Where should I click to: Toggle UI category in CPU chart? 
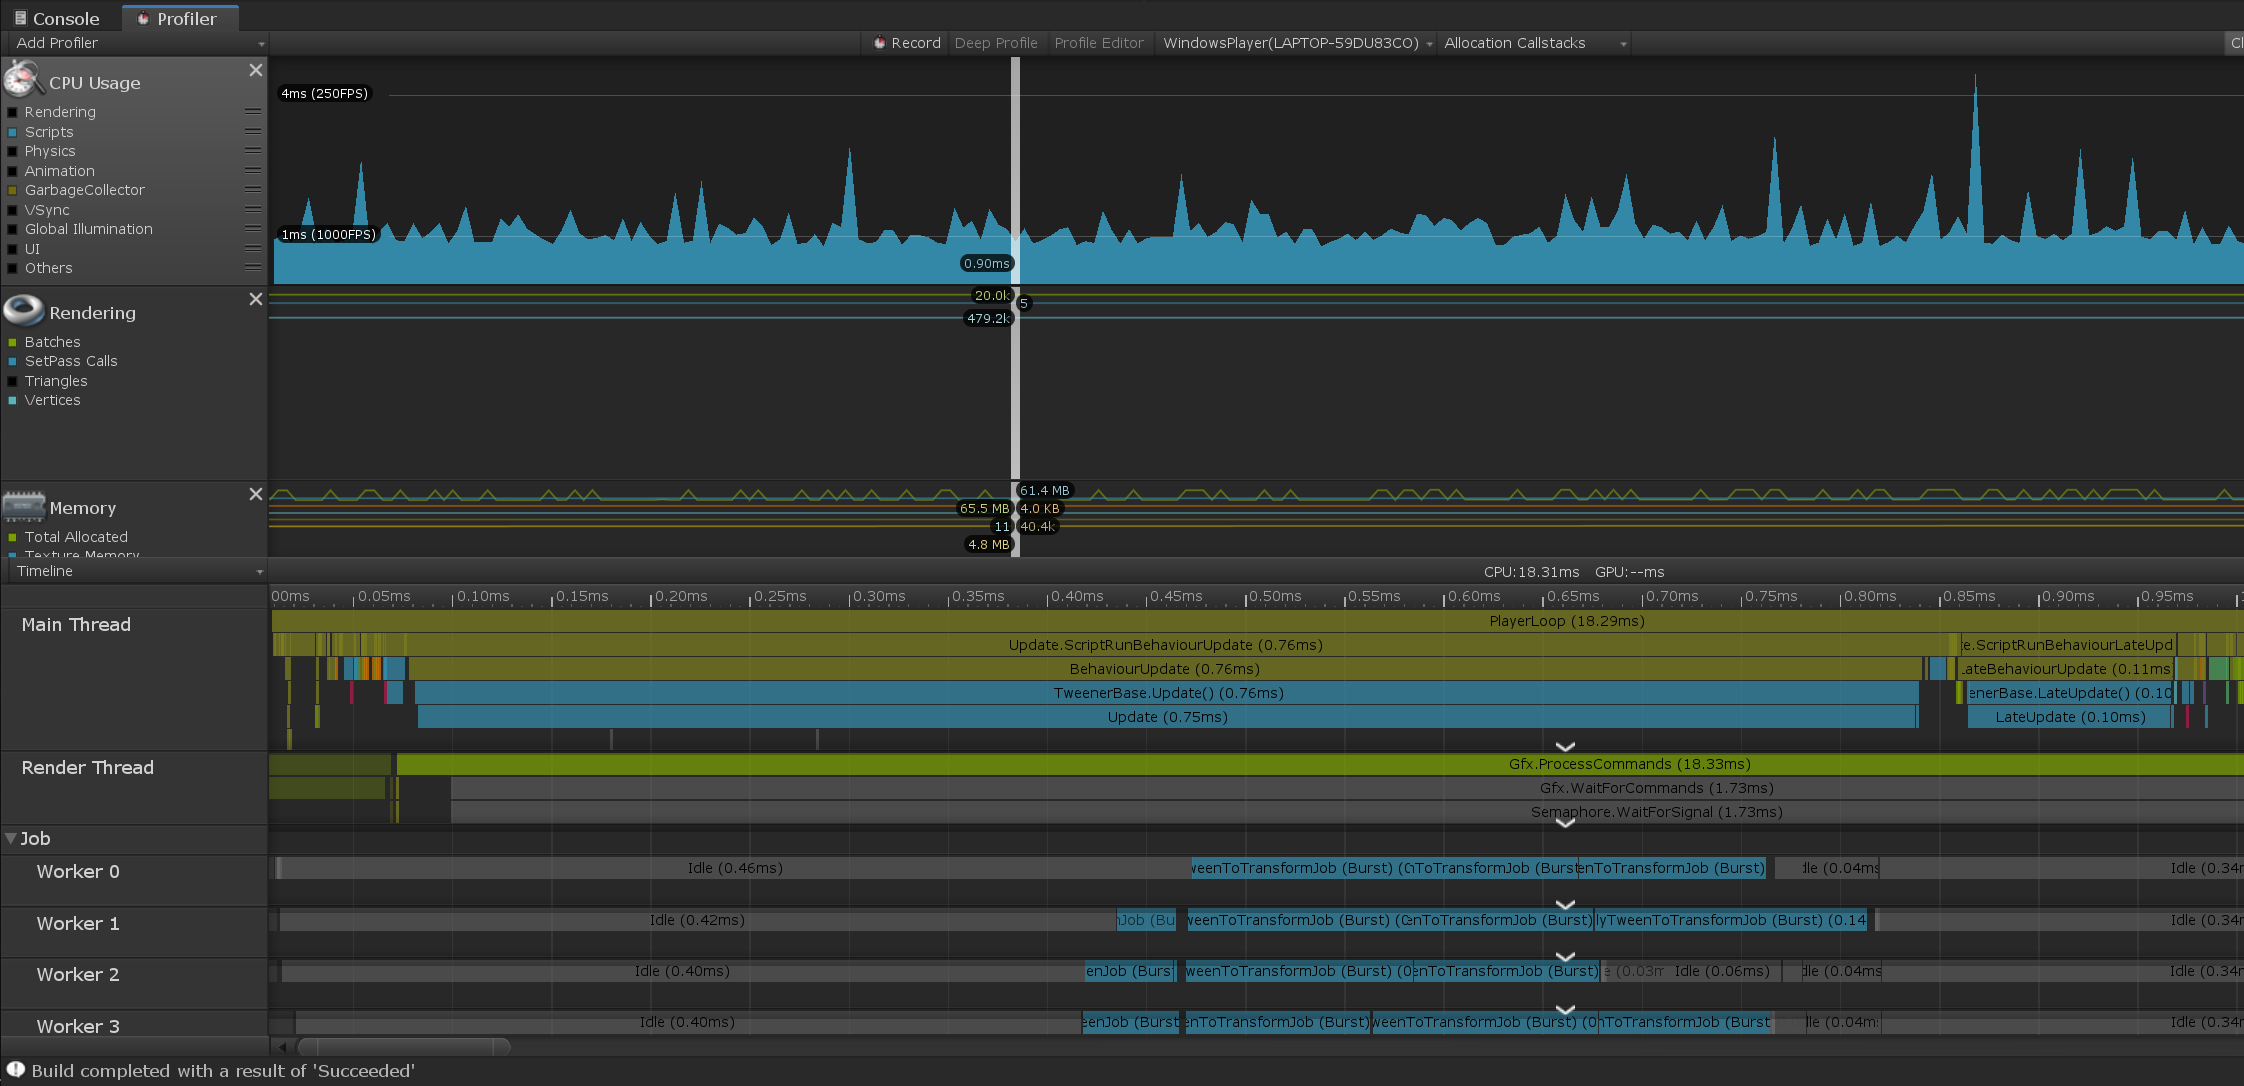pyautogui.click(x=12, y=249)
